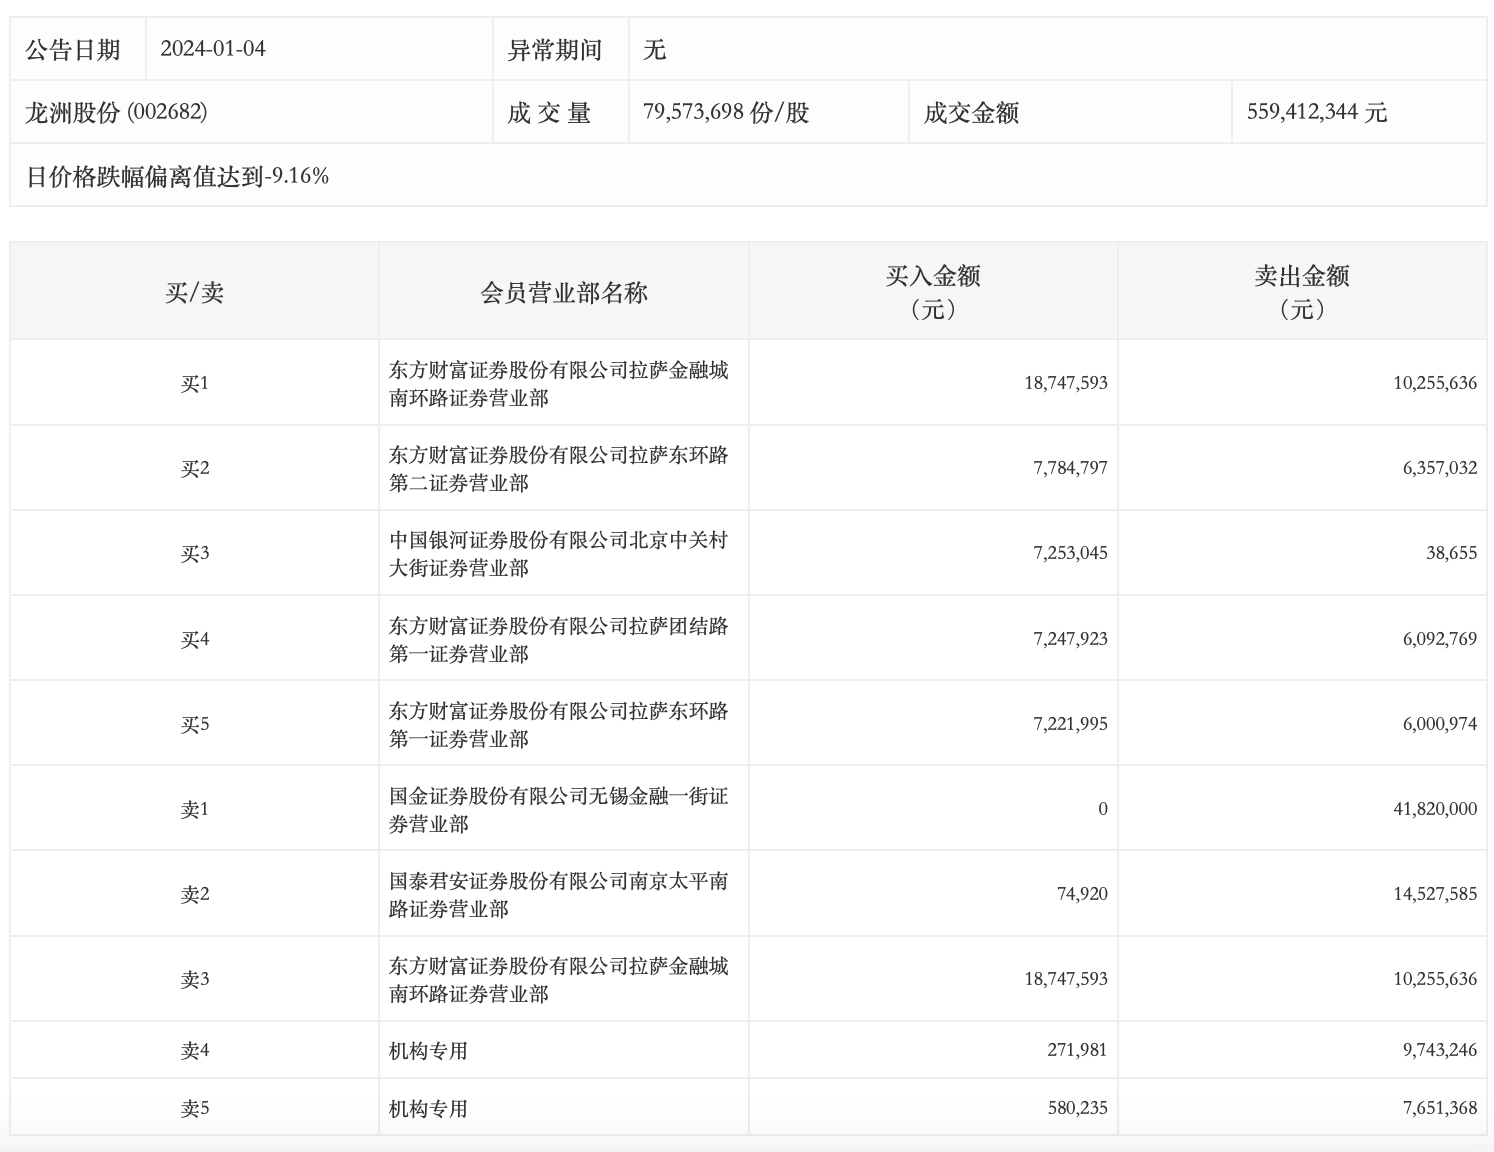
Task: Click the 买4 row label
Action: [195, 640]
